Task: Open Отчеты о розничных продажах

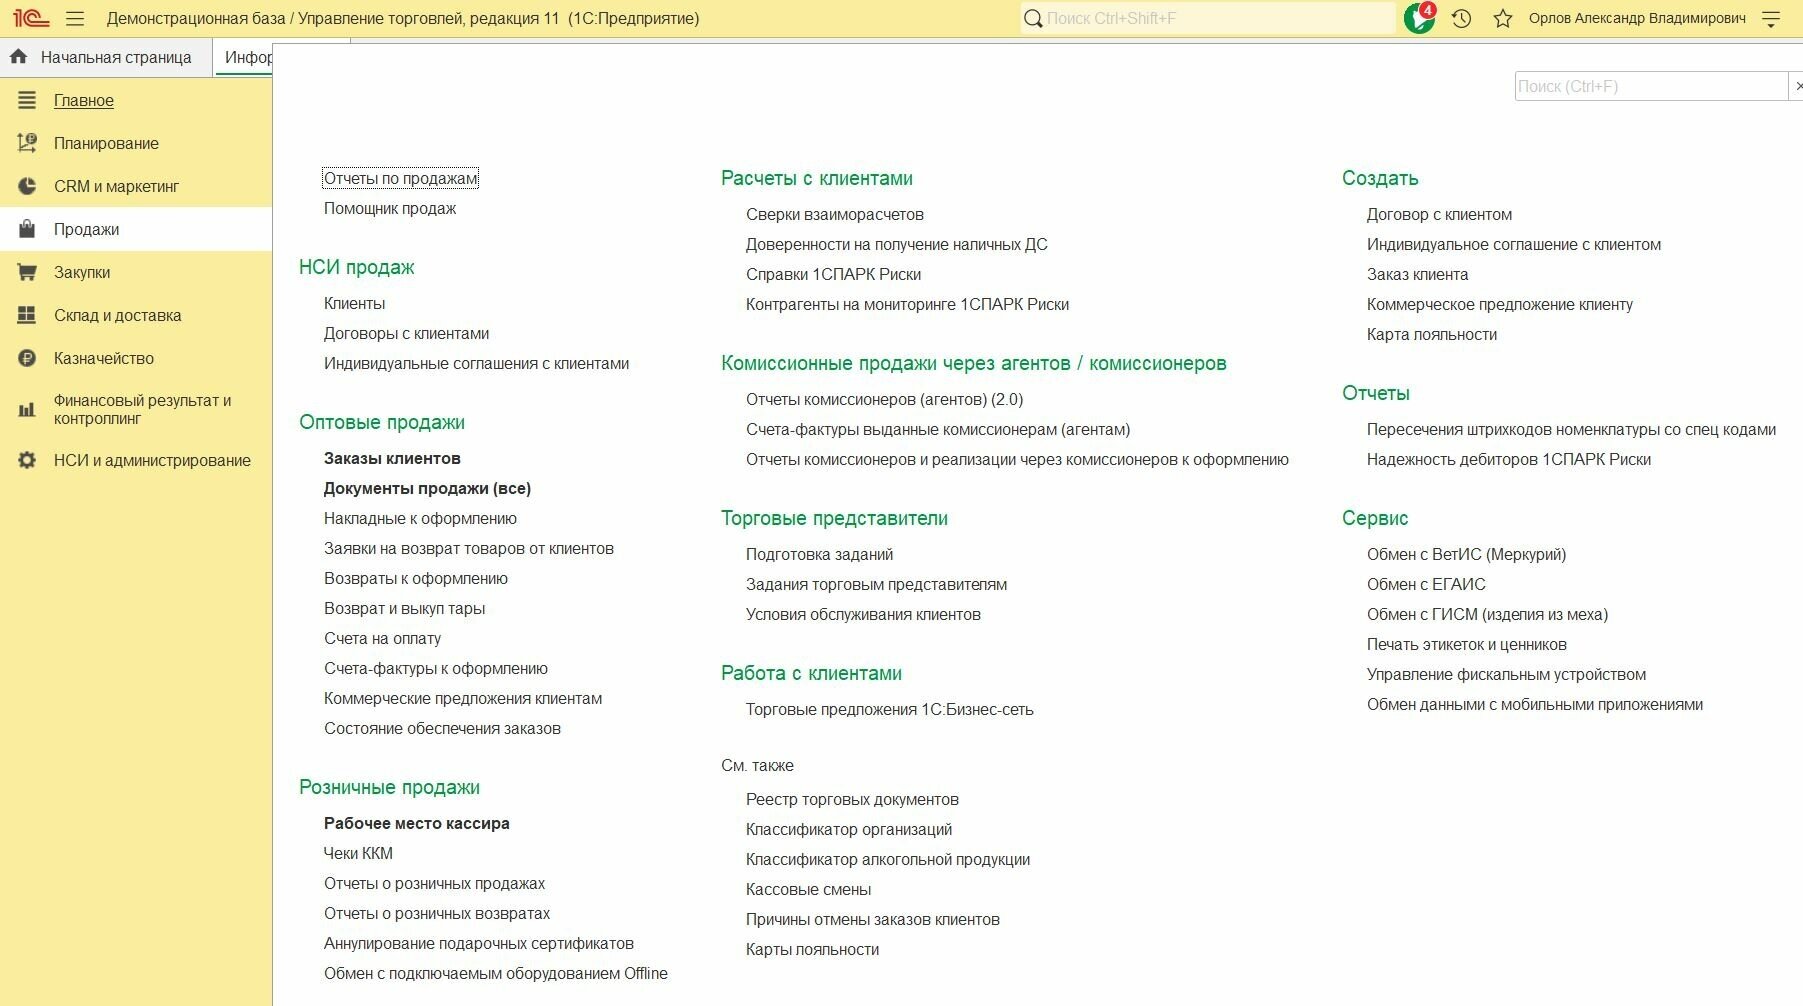Action: click(x=434, y=883)
